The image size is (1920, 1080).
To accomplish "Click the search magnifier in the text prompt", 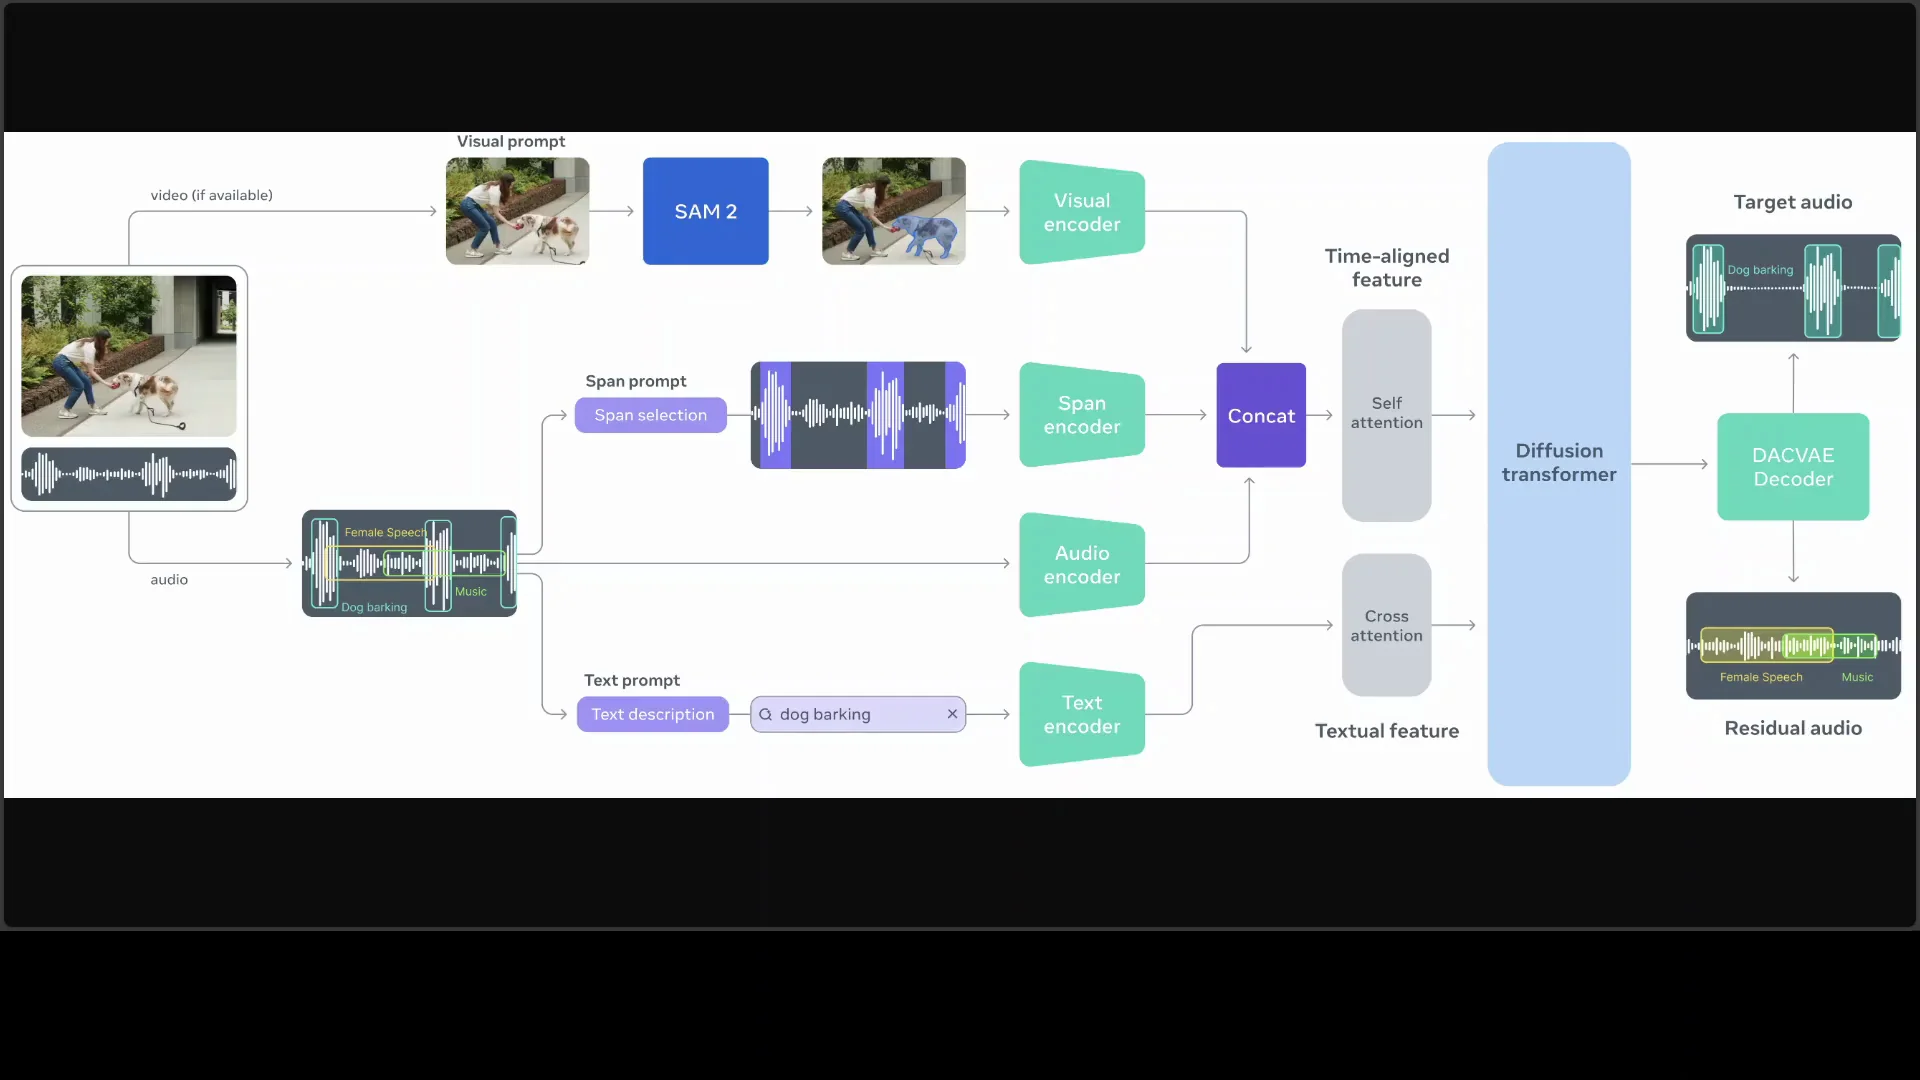I will (766, 714).
